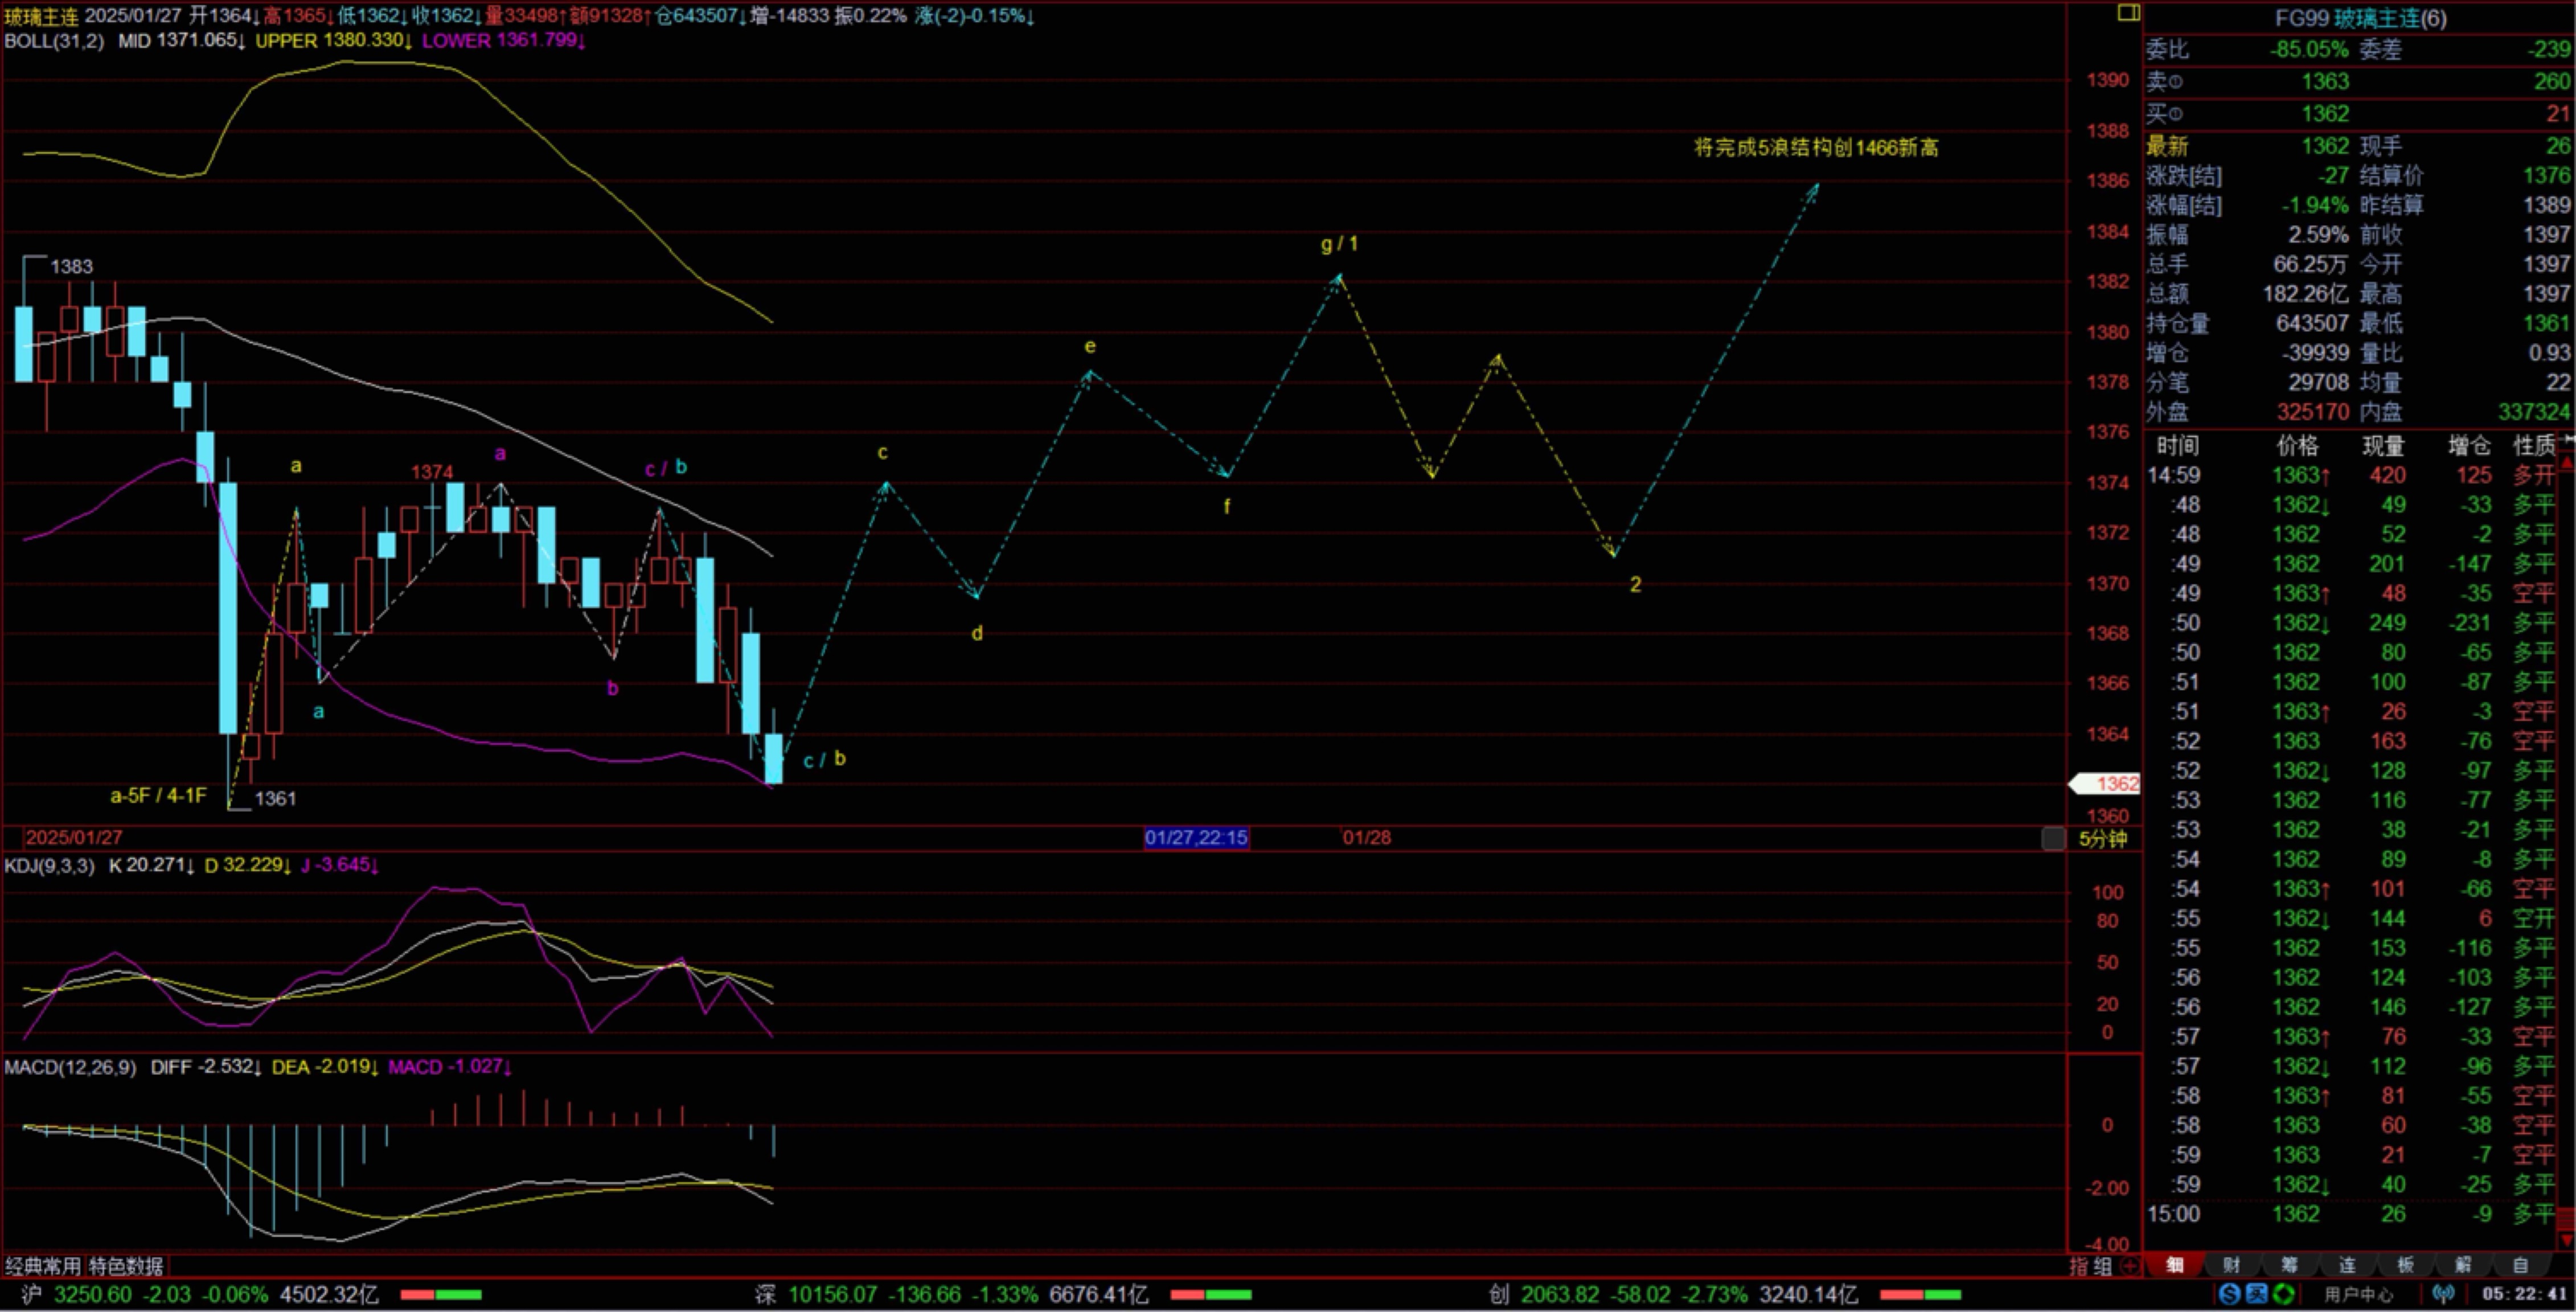Viewport: 2576px width, 1312px height.
Task: Click the gray square beside 5分钟
Action: coord(2053,838)
